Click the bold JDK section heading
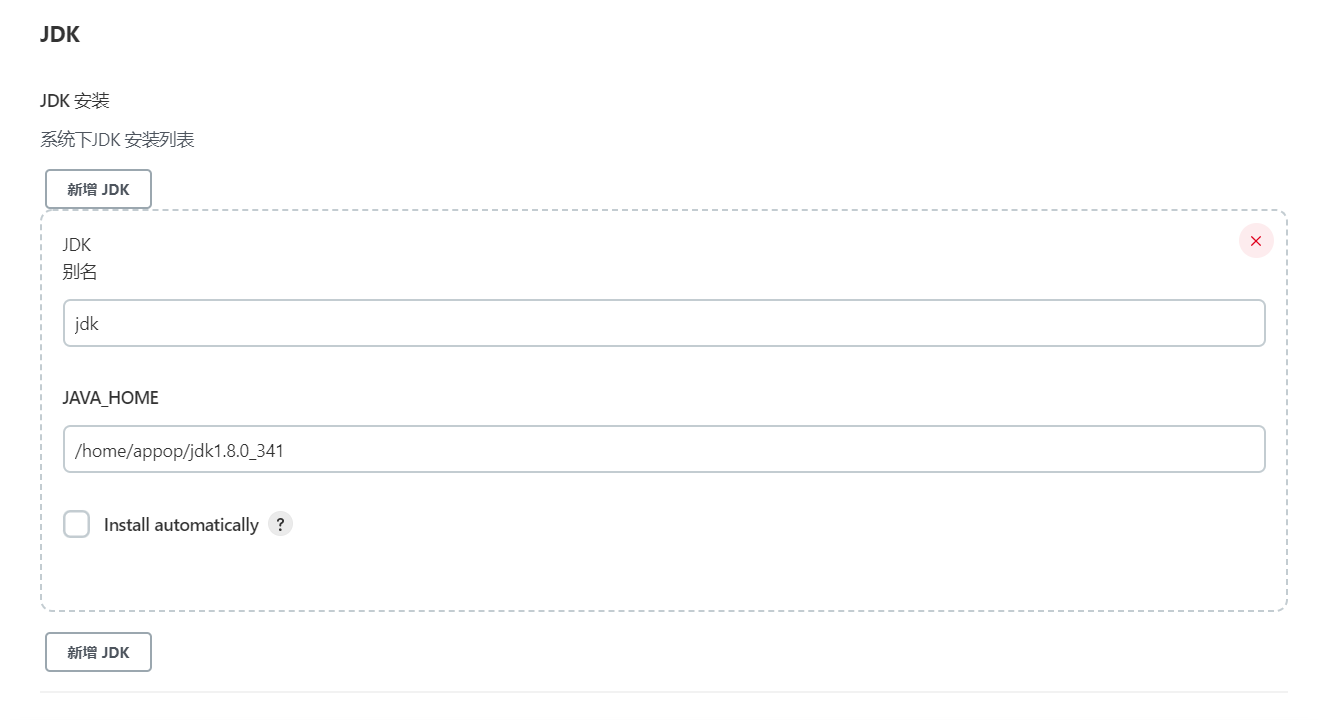The width and height of the screenshot is (1332, 720). click(x=60, y=34)
